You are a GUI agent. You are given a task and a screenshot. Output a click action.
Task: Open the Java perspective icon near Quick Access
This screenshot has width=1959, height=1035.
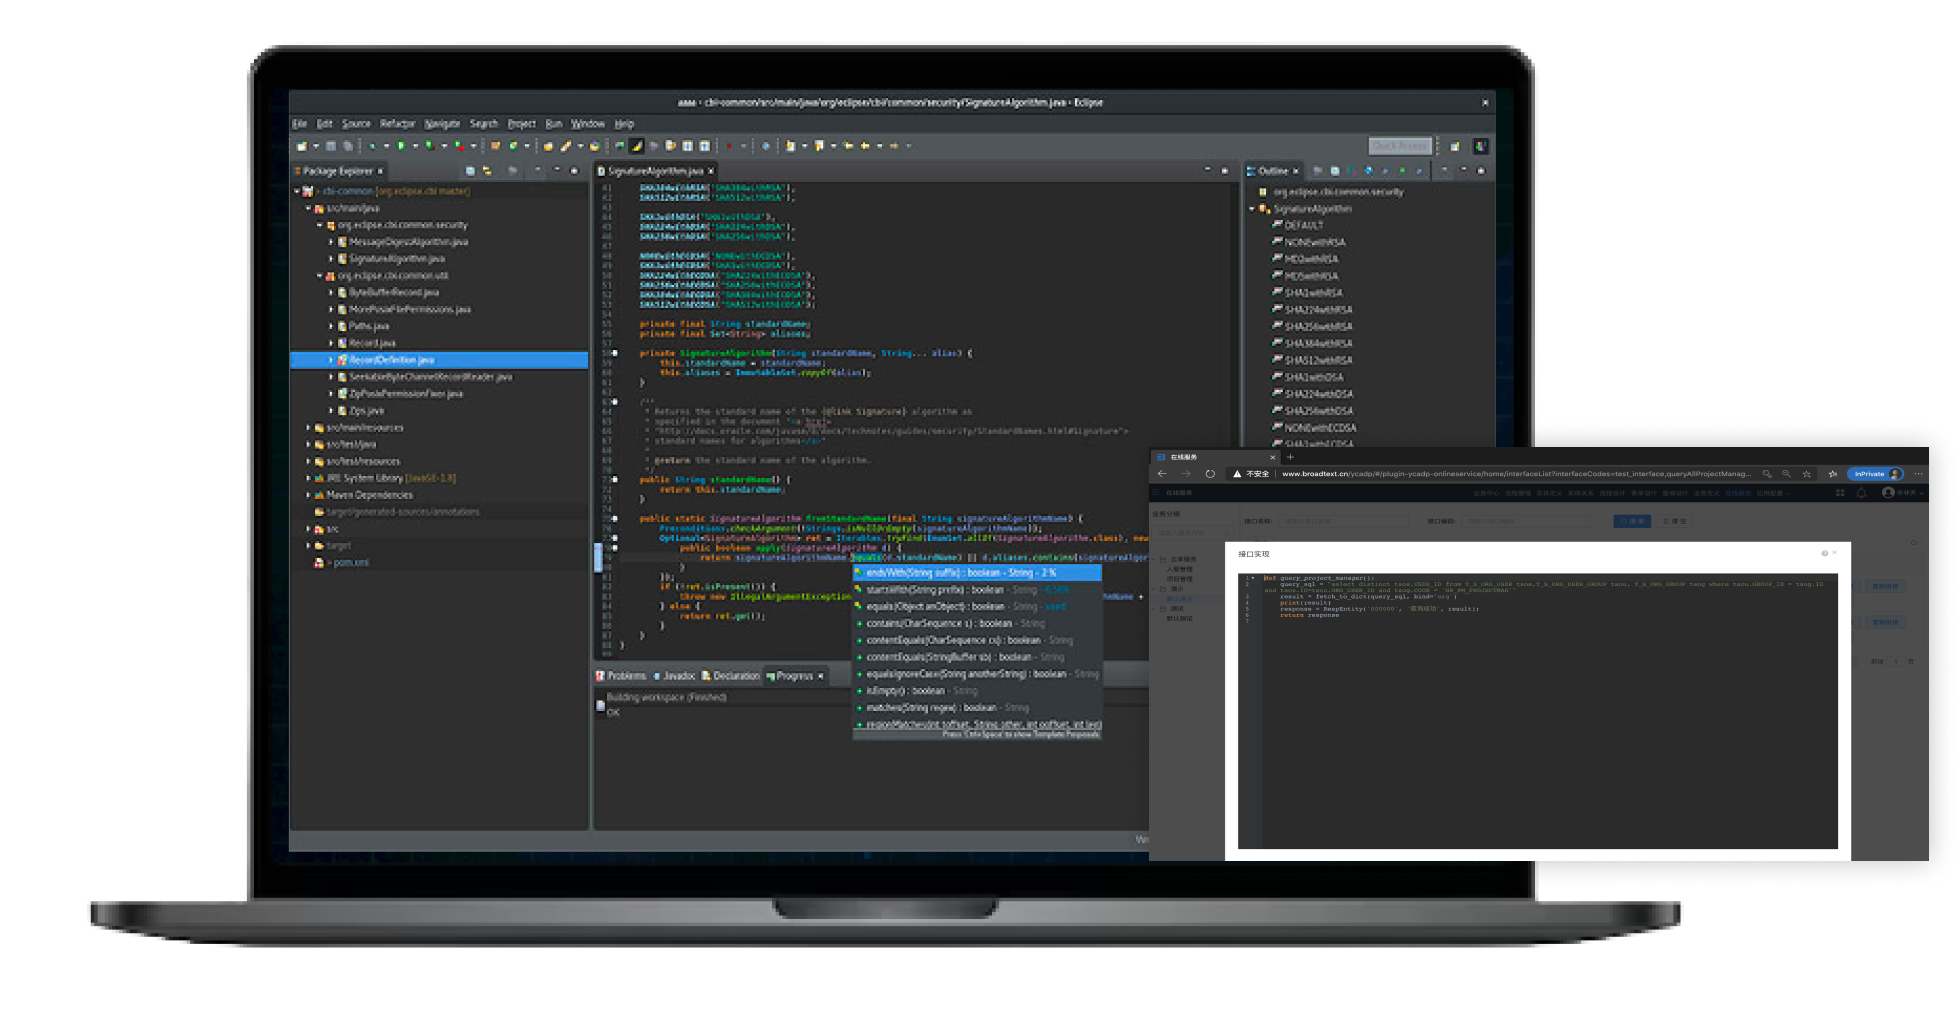[x=1480, y=146]
